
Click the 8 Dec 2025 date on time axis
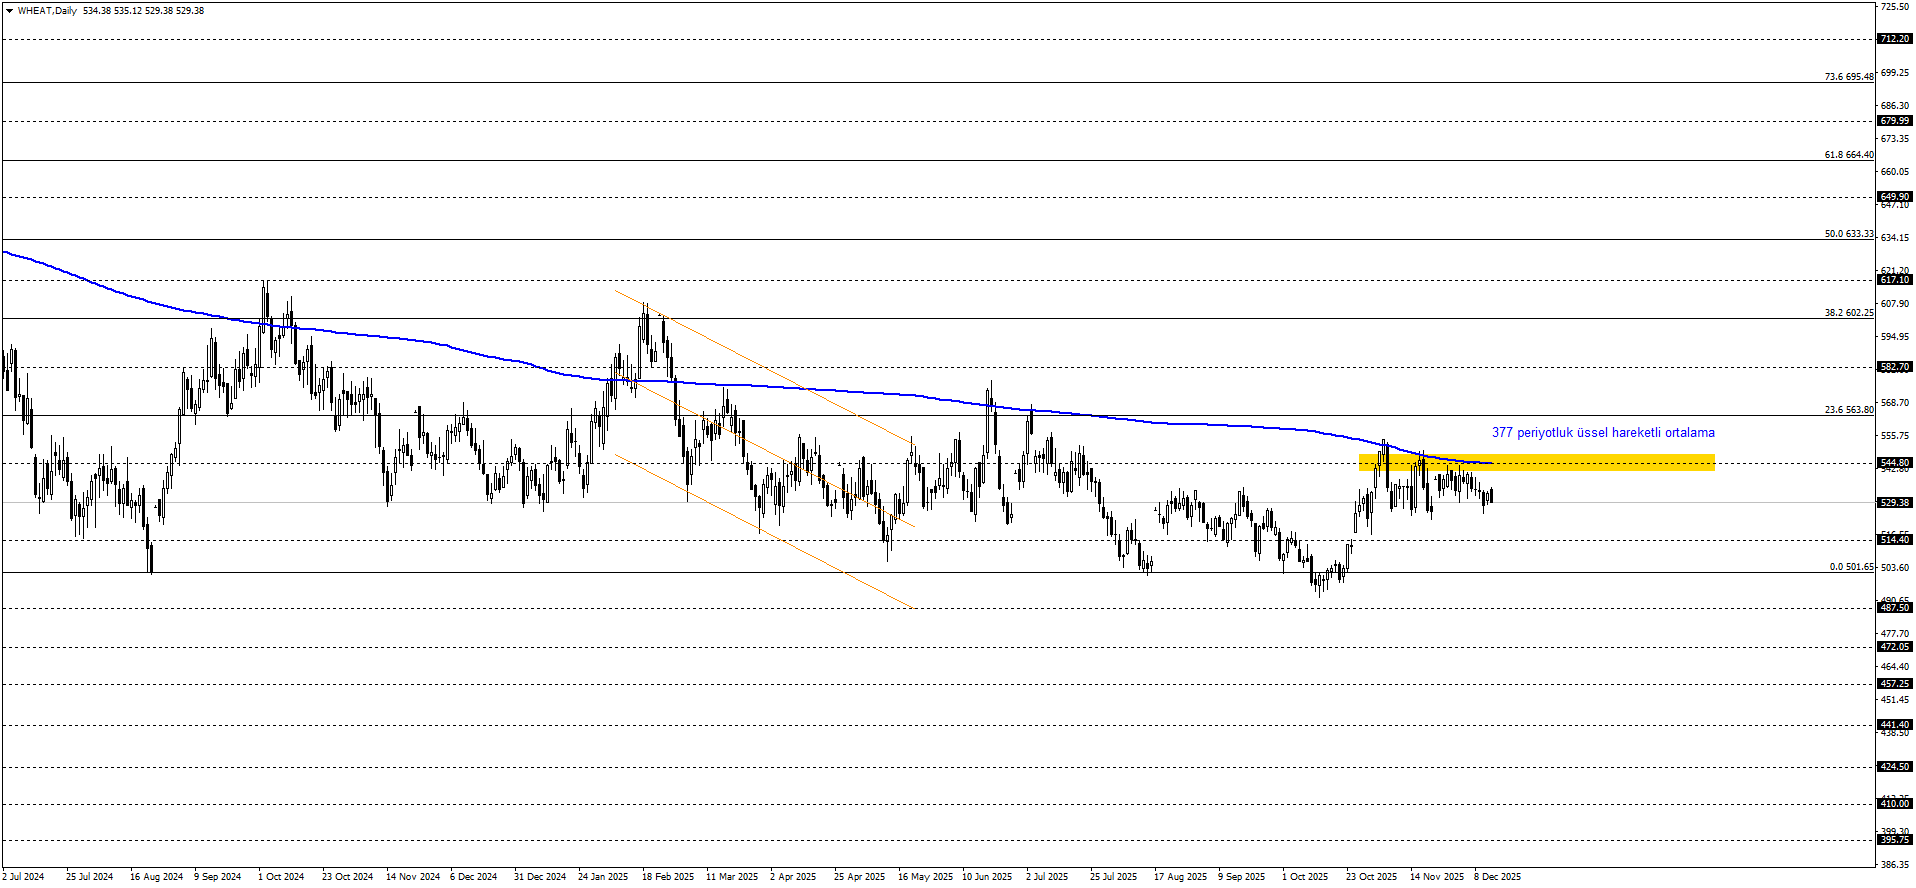(x=1497, y=877)
